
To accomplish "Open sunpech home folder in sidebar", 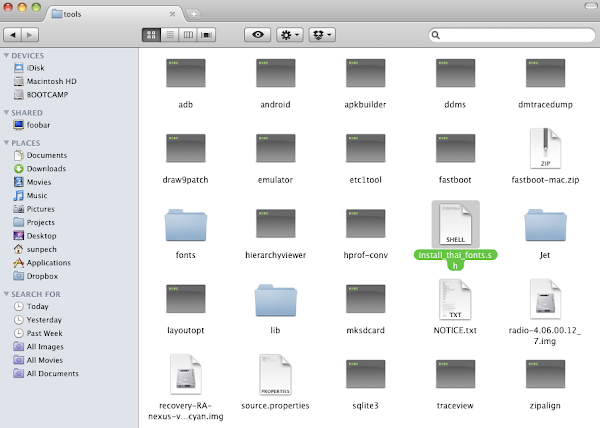I will pos(35,249).
